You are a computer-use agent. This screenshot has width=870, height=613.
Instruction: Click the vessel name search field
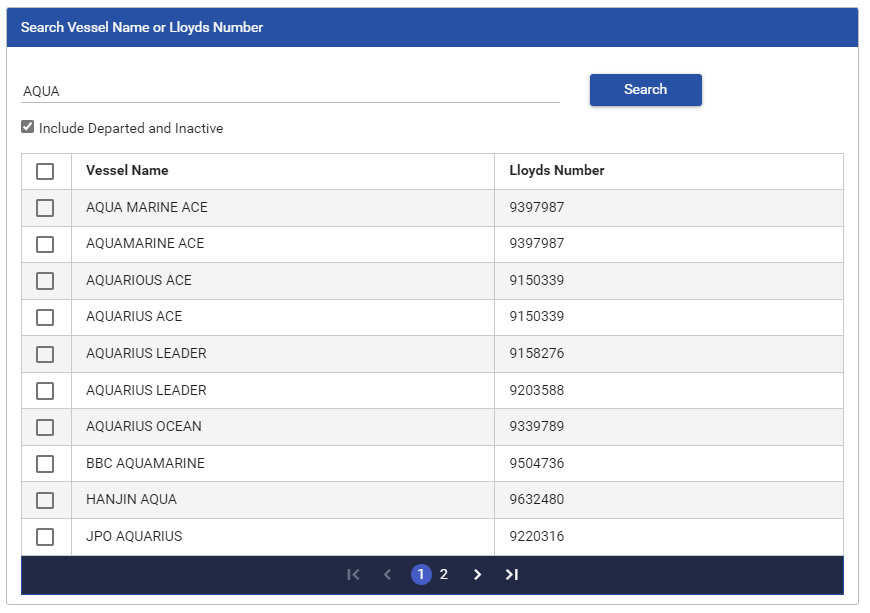pos(290,91)
